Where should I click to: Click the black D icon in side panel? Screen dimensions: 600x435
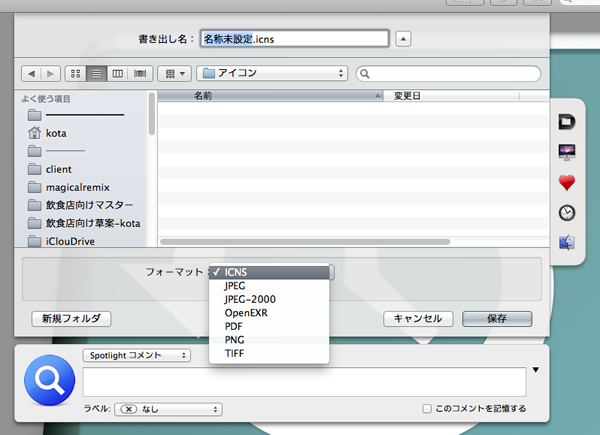pyautogui.click(x=567, y=122)
